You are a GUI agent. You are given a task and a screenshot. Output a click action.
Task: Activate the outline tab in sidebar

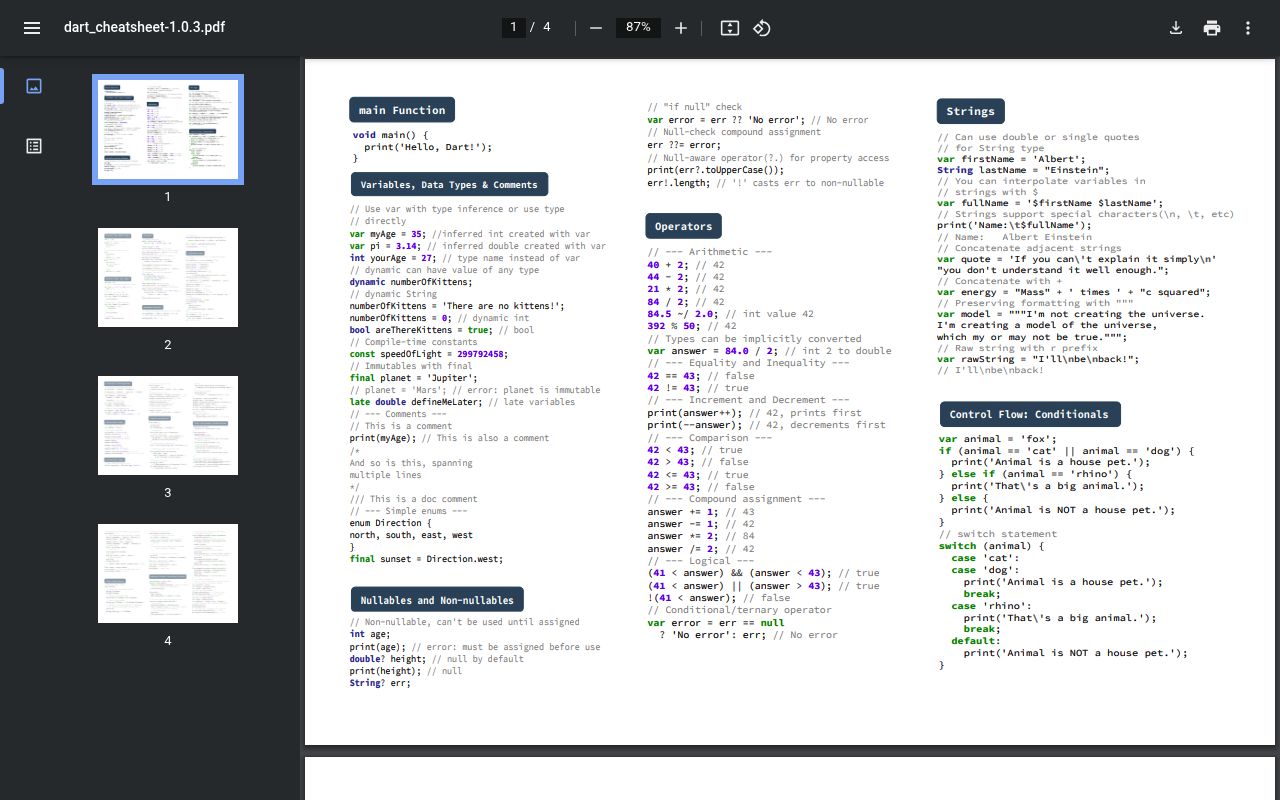click(x=33, y=145)
